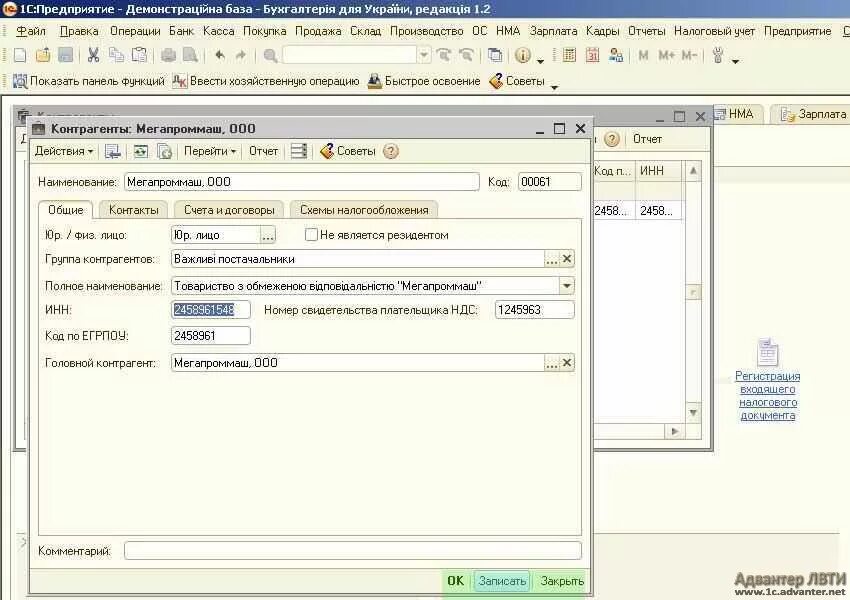Click the Cut scissors icon
The image size is (850, 600).
[x=93, y=55]
